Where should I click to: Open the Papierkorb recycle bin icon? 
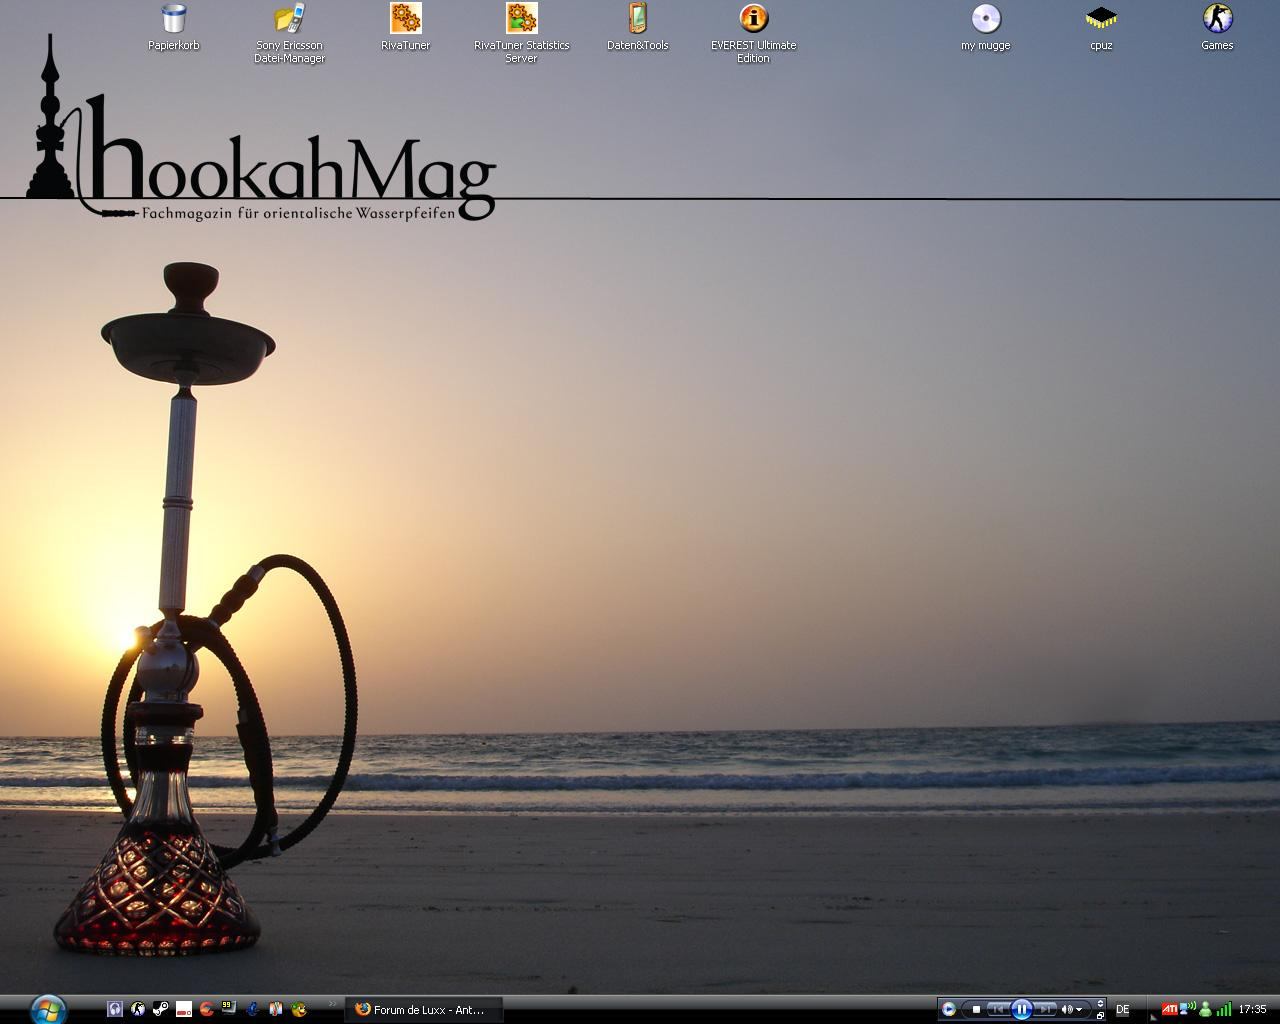pos(174,27)
